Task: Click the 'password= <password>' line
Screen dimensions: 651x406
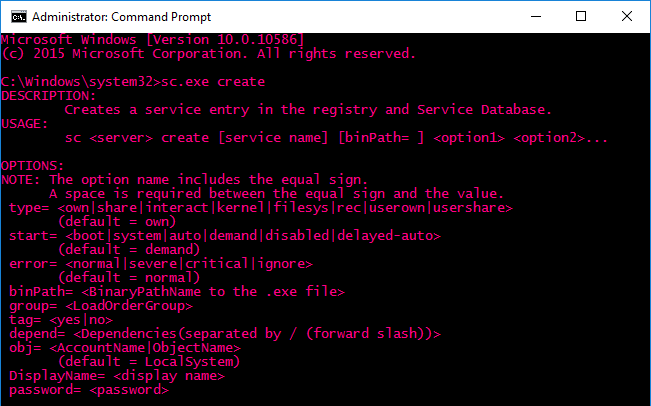Action: click(x=89, y=390)
